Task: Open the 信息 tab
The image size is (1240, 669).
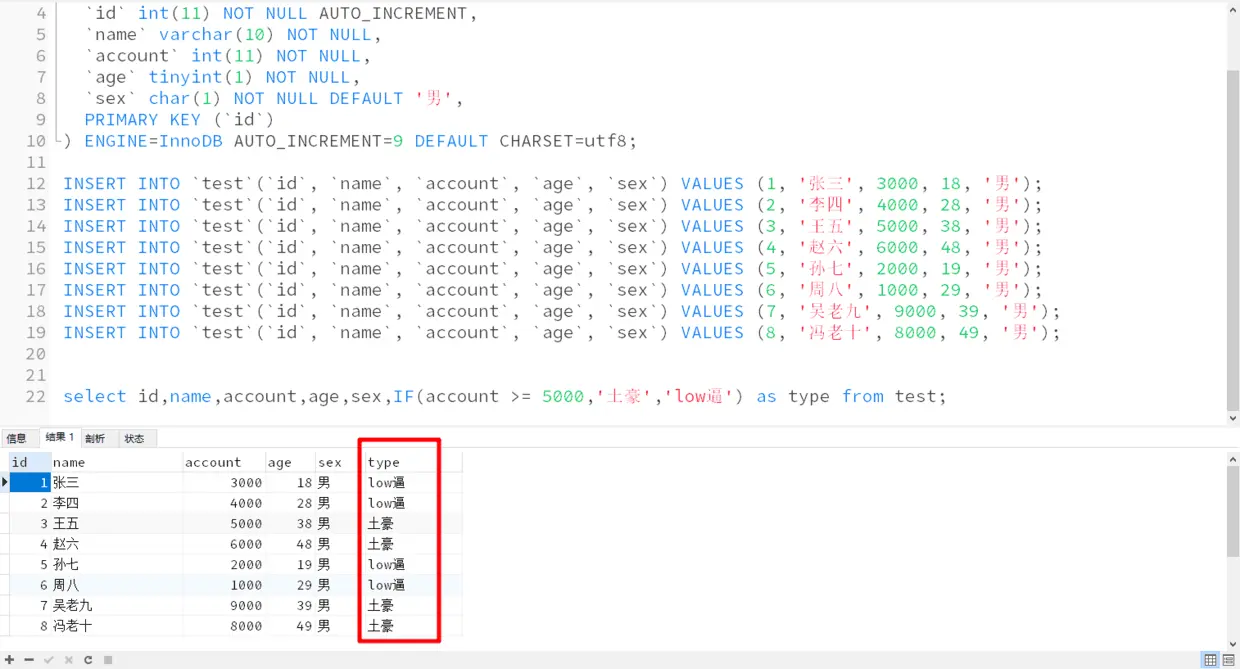Action: (17, 438)
